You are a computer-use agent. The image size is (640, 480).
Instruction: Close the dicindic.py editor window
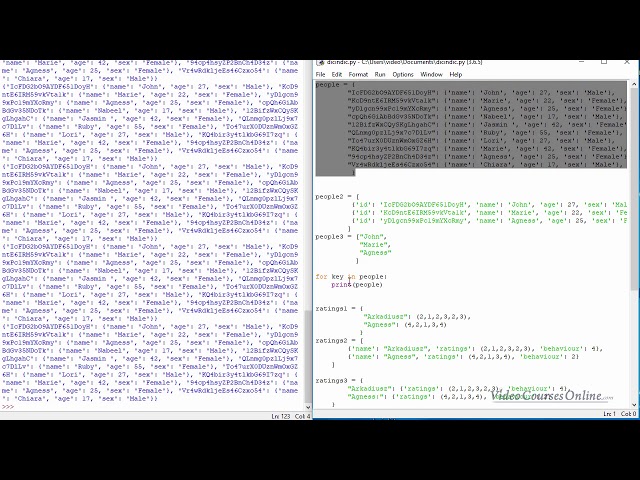[x=627, y=62]
